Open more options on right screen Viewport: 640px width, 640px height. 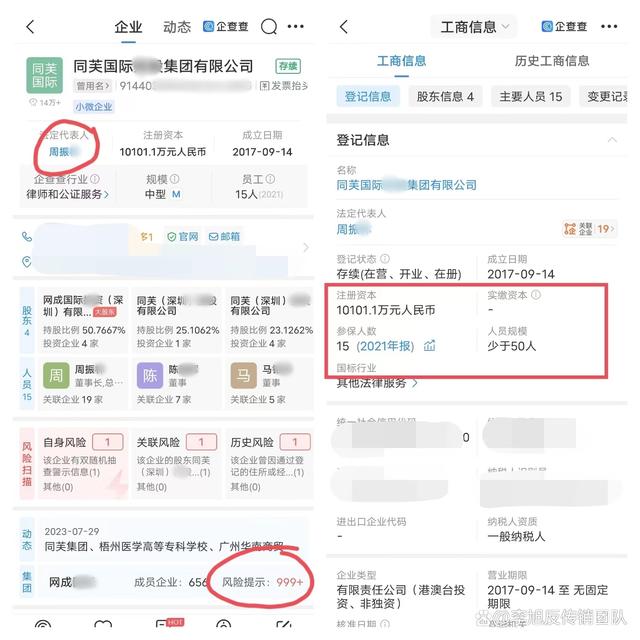(x=609, y=27)
